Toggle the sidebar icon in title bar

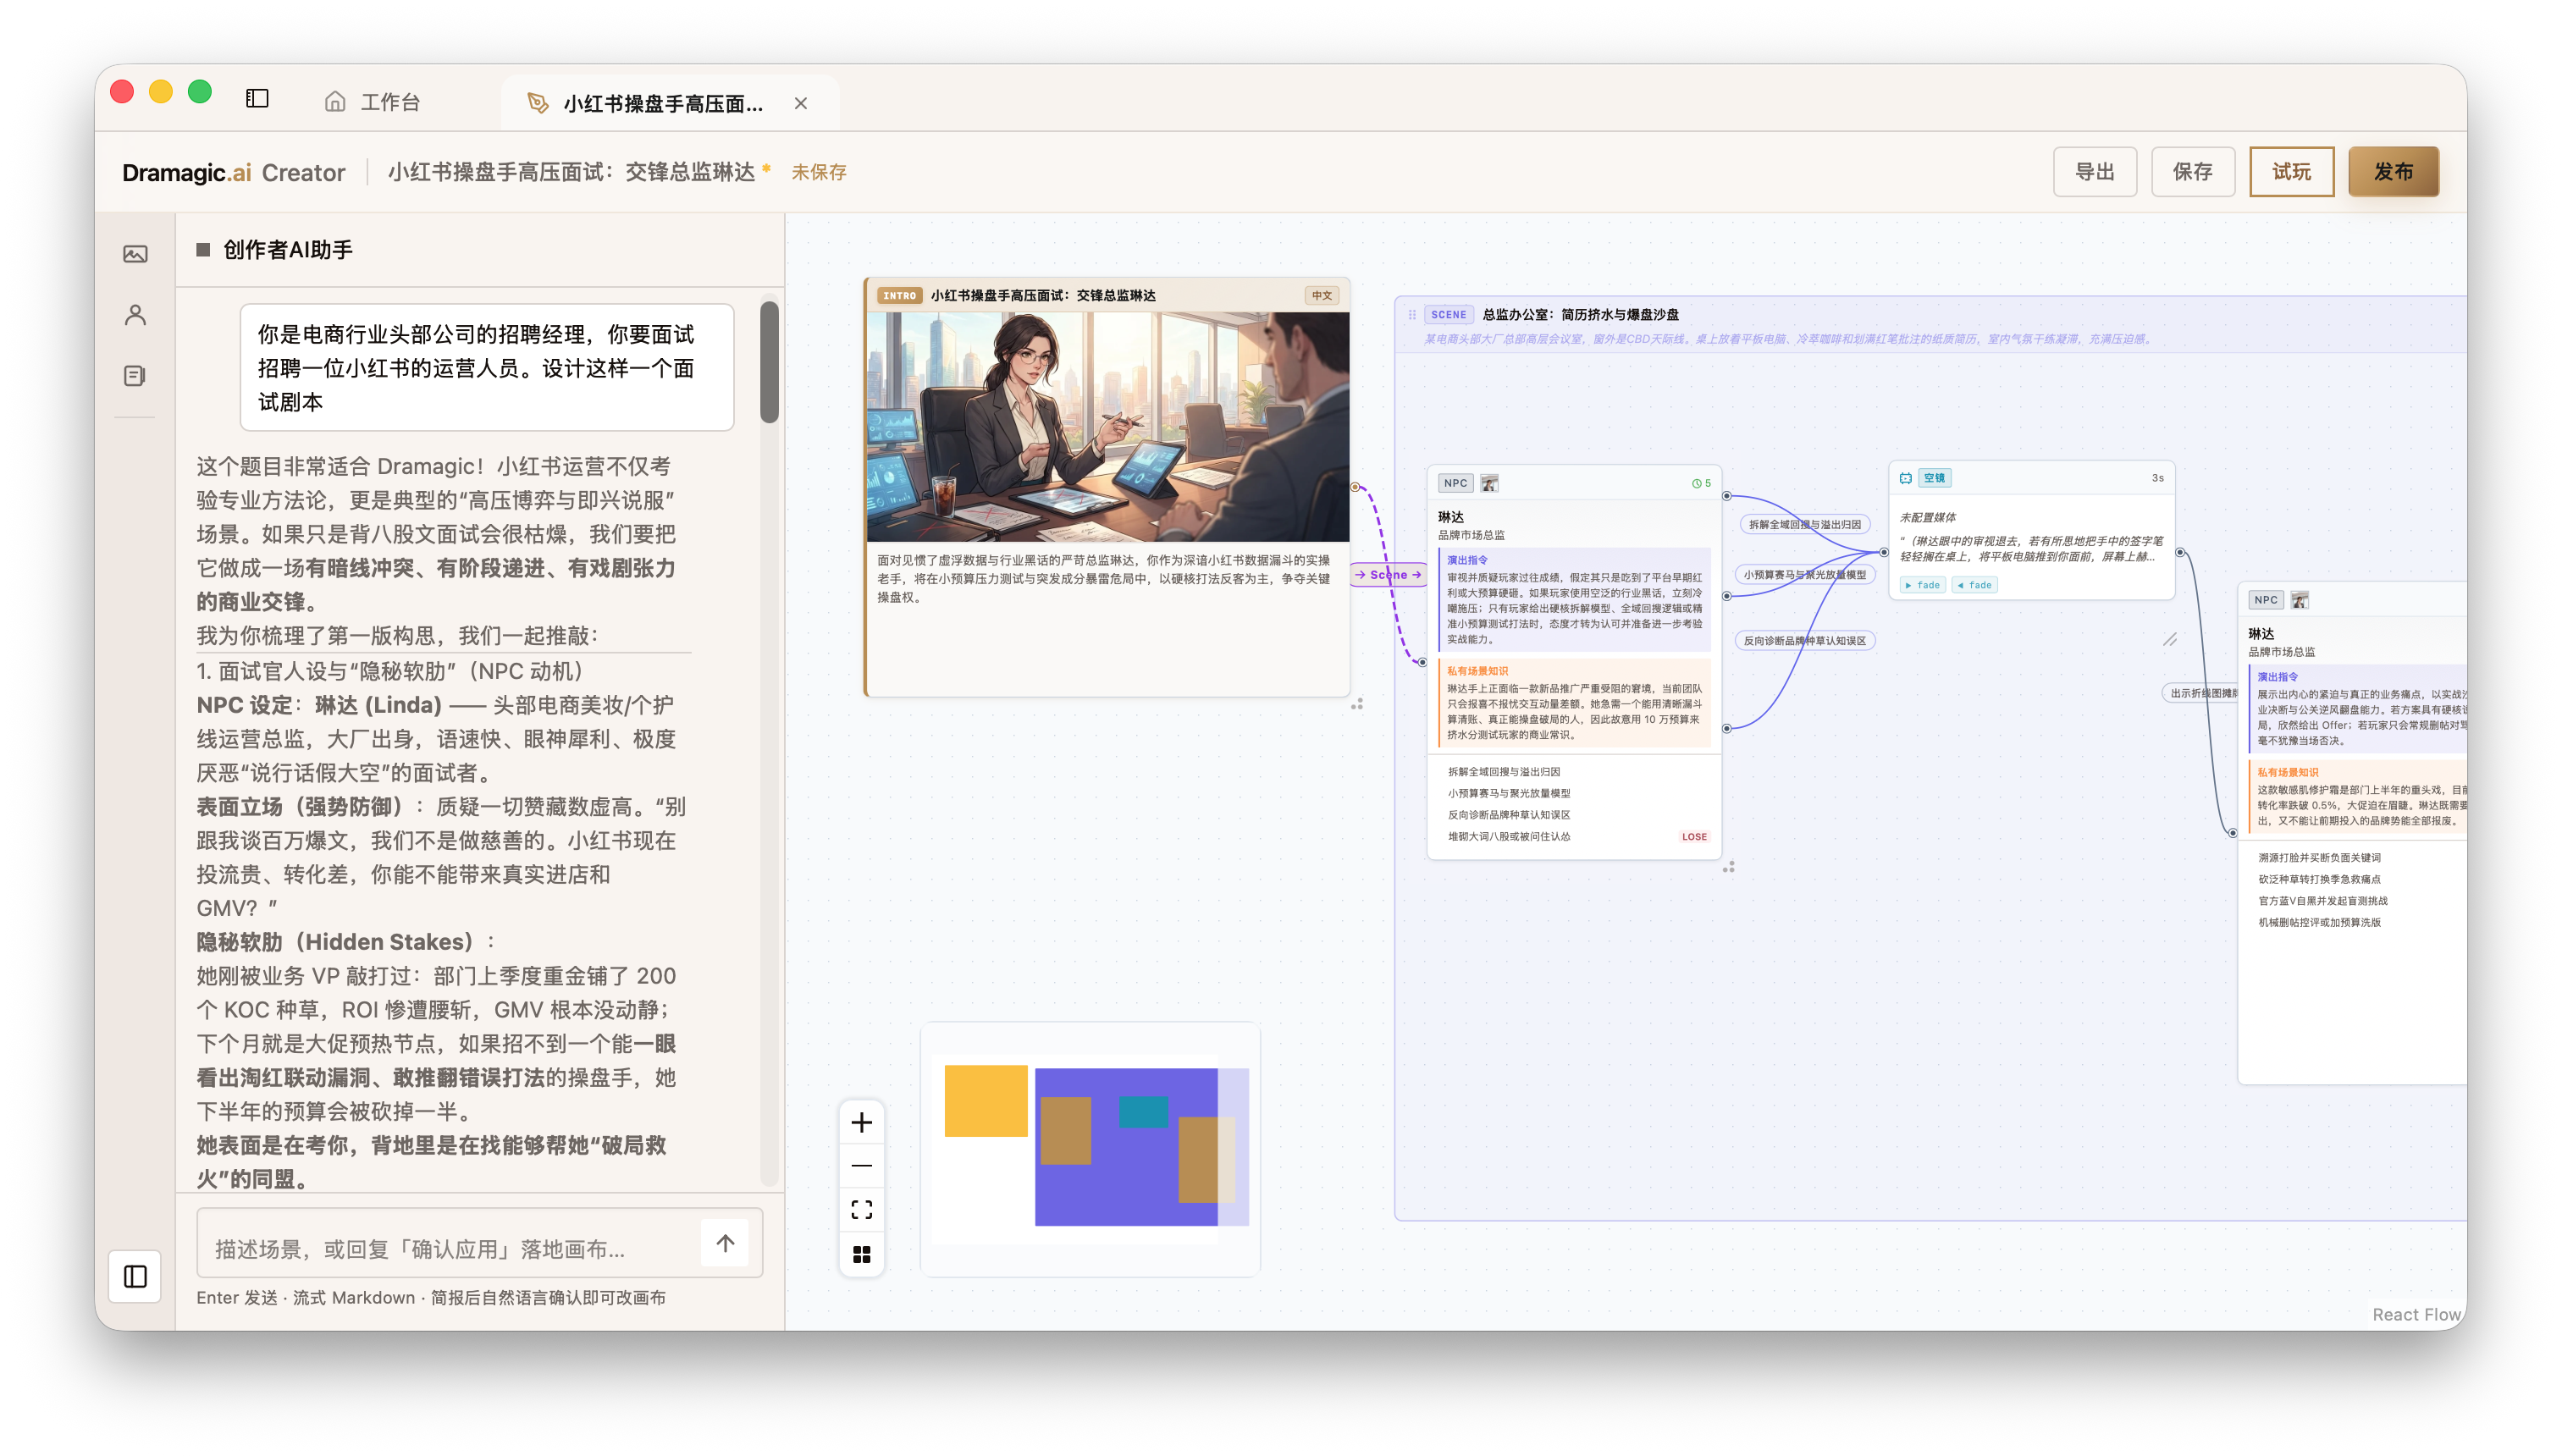257,98
